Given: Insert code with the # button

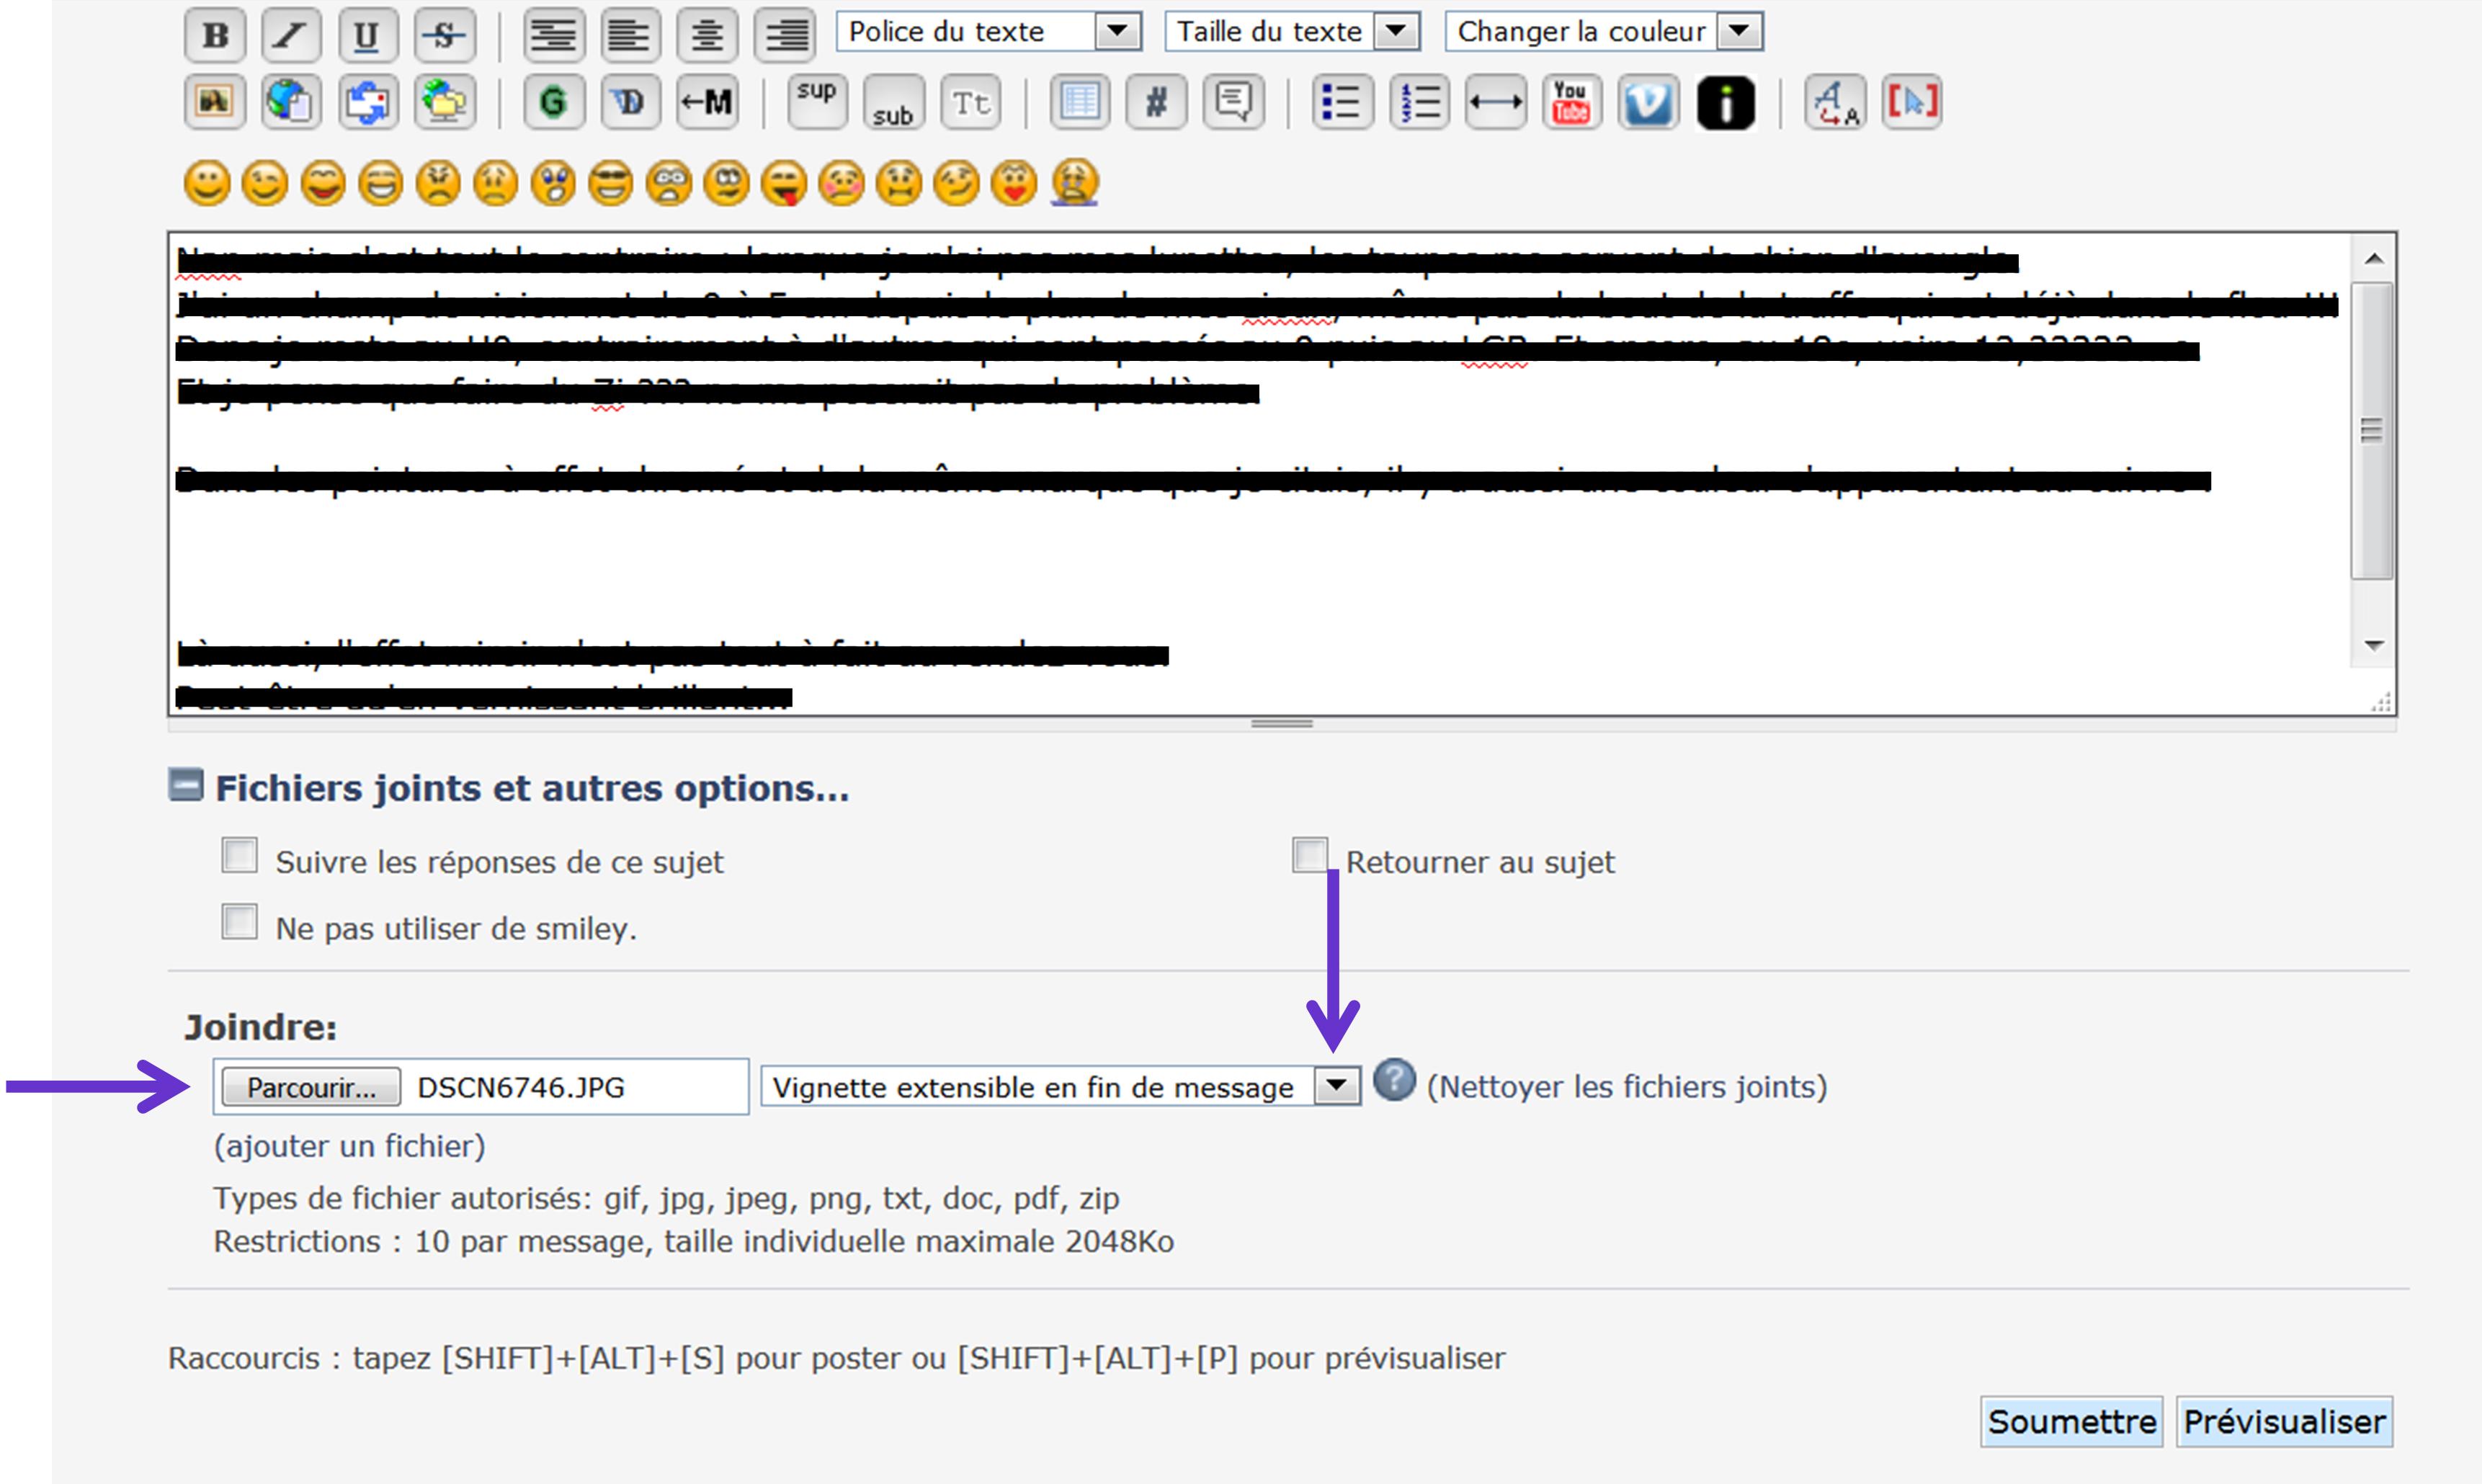Looking at the screenshot, I should 1156,101.
